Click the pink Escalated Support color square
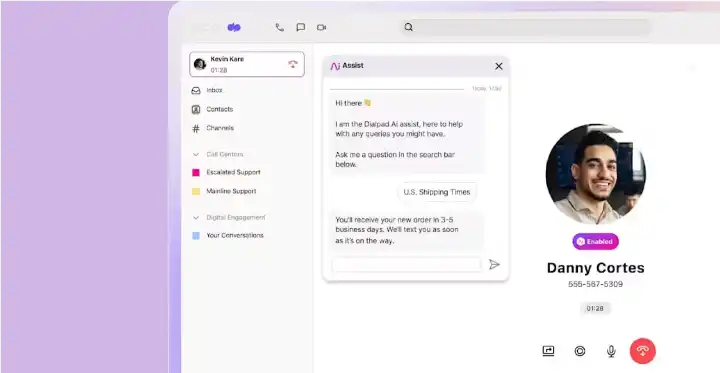720x373 pixels. click(x=196, y=173)
